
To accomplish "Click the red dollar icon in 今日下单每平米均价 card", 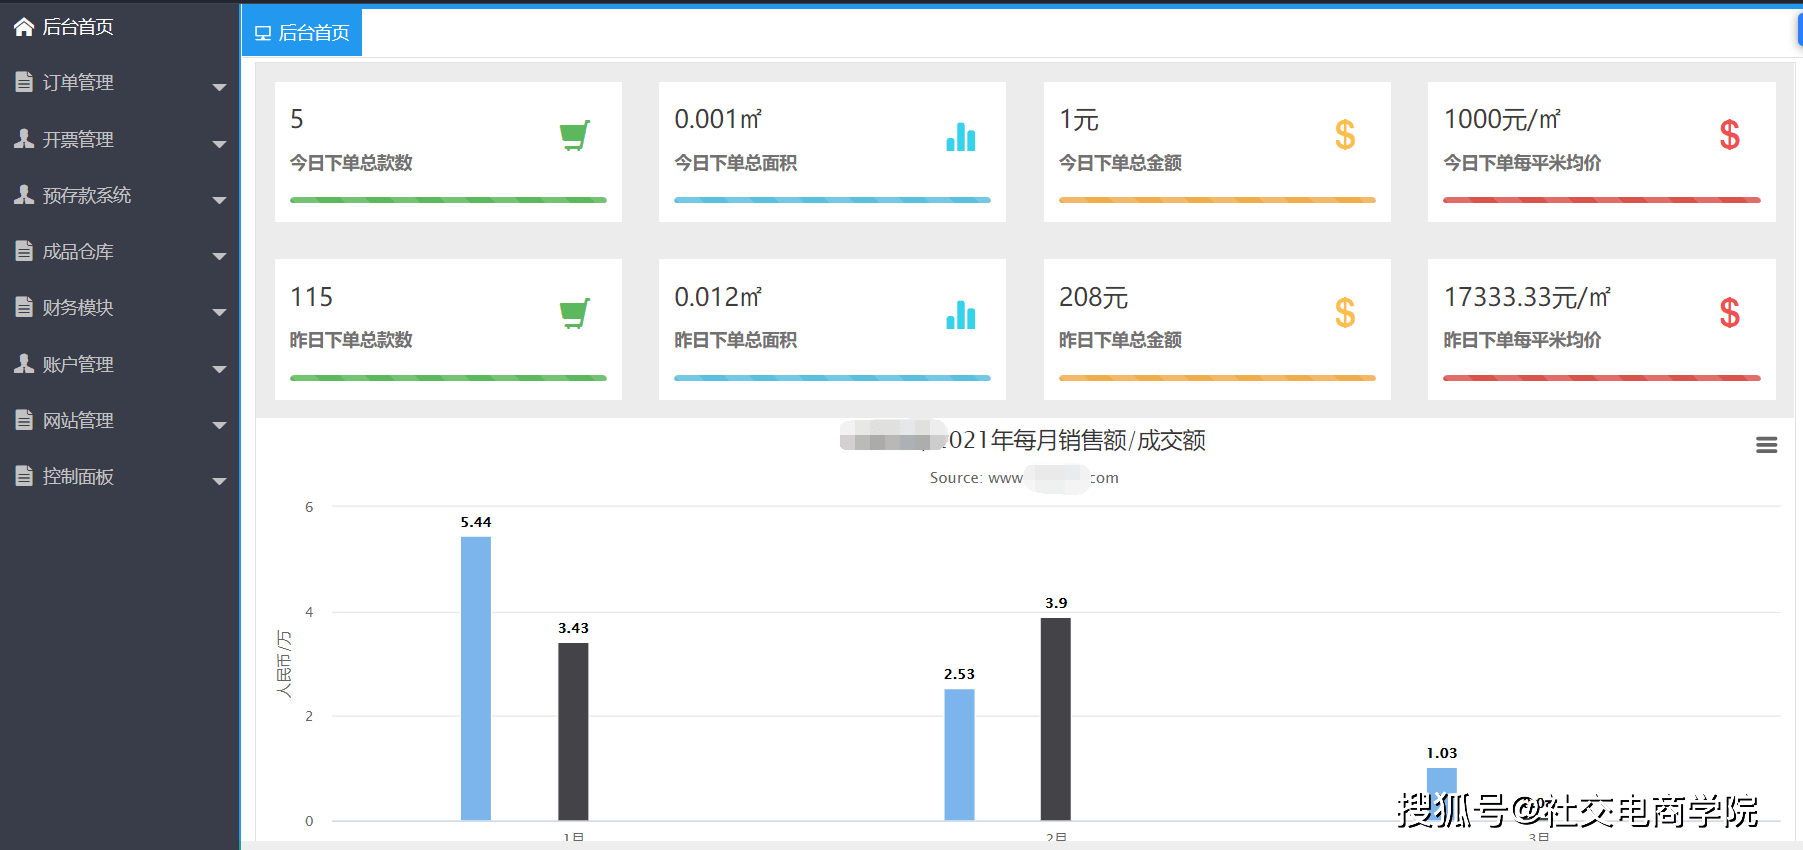I will tap(1730, 135).
